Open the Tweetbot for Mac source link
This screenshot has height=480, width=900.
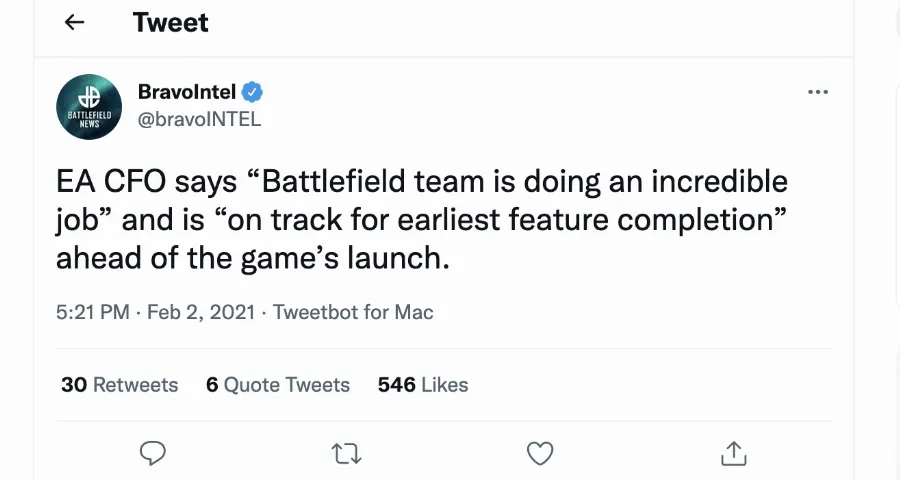pyautogui.click(x=353, y=312)
